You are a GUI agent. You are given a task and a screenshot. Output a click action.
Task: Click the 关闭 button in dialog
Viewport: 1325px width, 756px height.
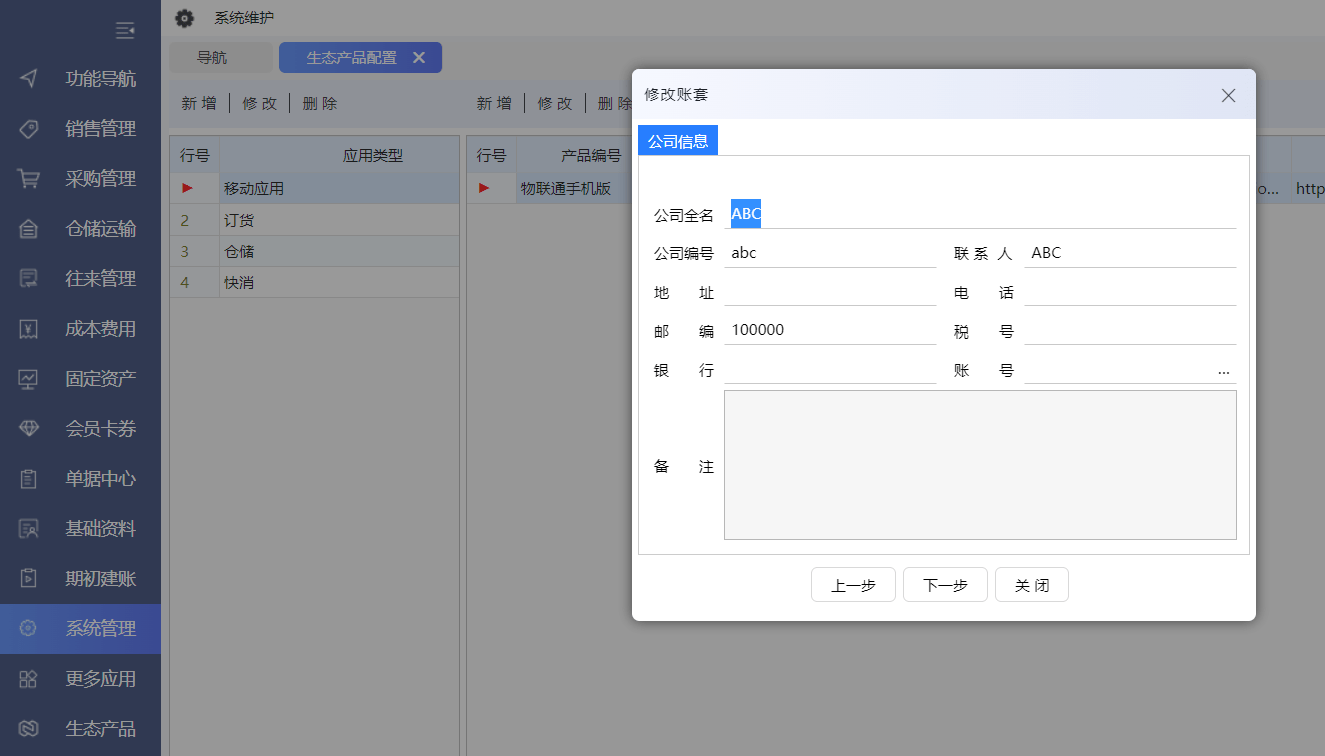click(1032, 585)
